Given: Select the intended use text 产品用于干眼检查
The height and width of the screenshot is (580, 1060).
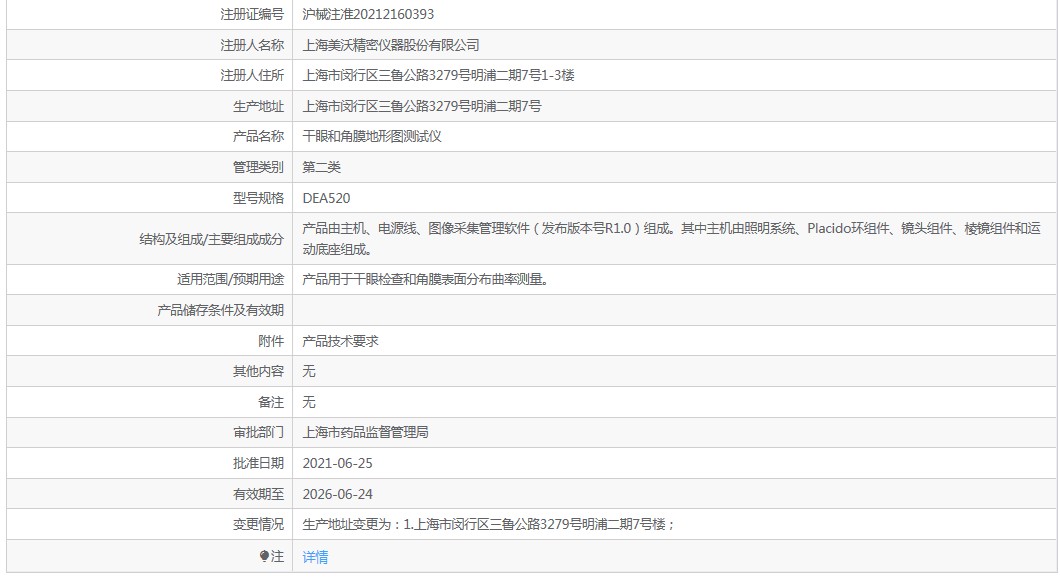Looking at the screenshot, I should pyautogui.click(x=425, y=279).
